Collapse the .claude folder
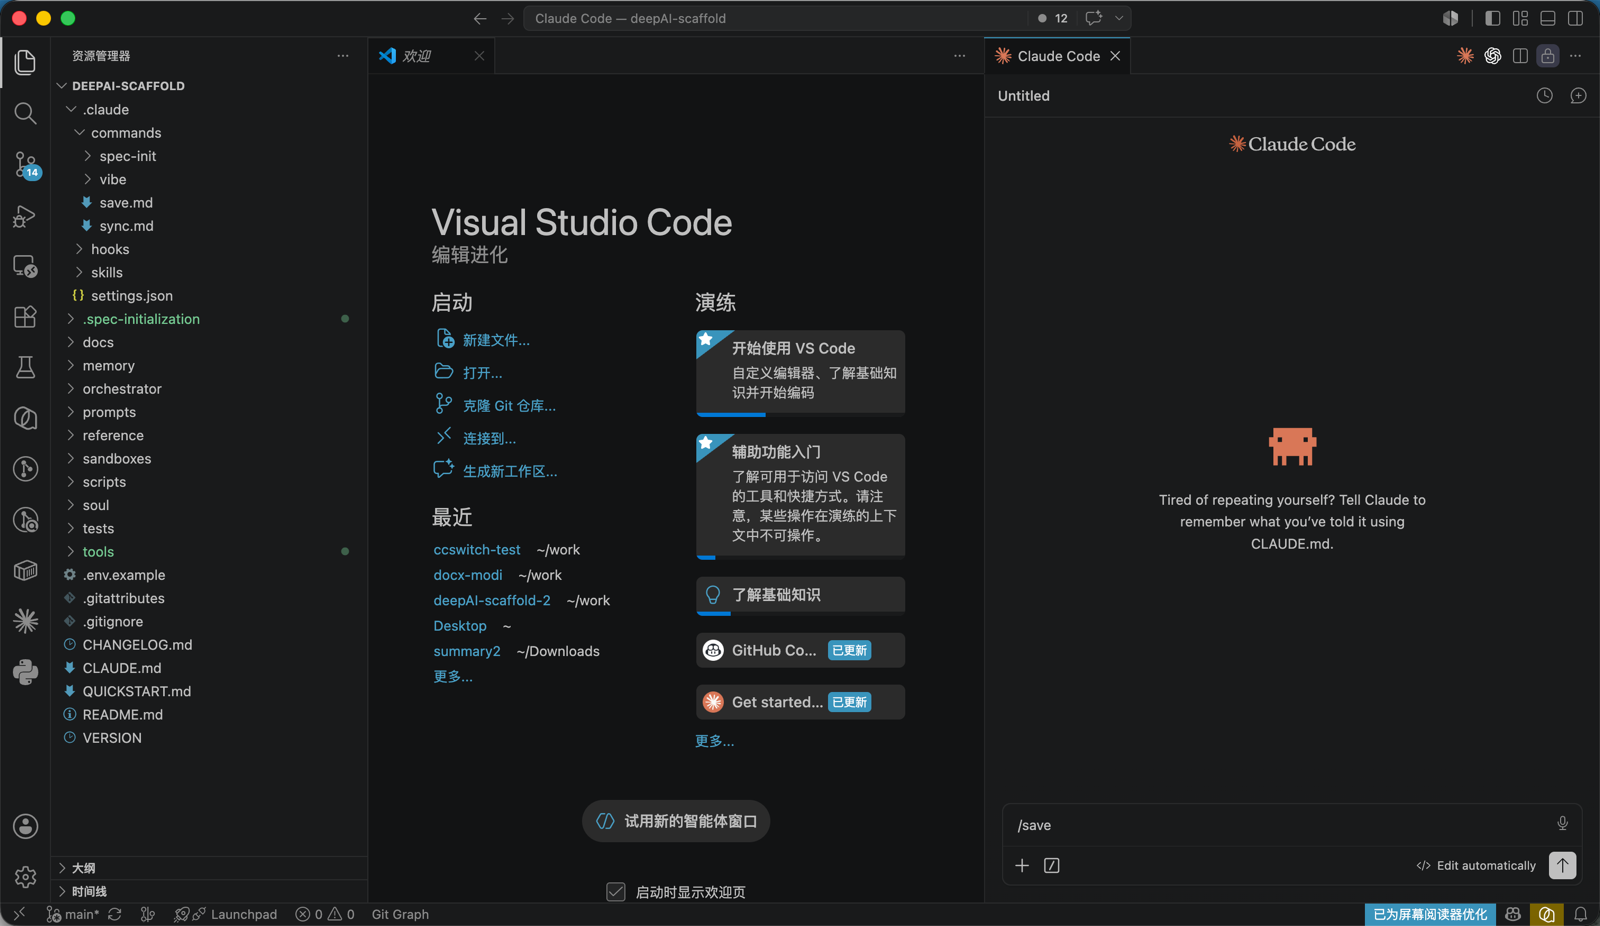The image size is (1600, 926). (70, 109)
